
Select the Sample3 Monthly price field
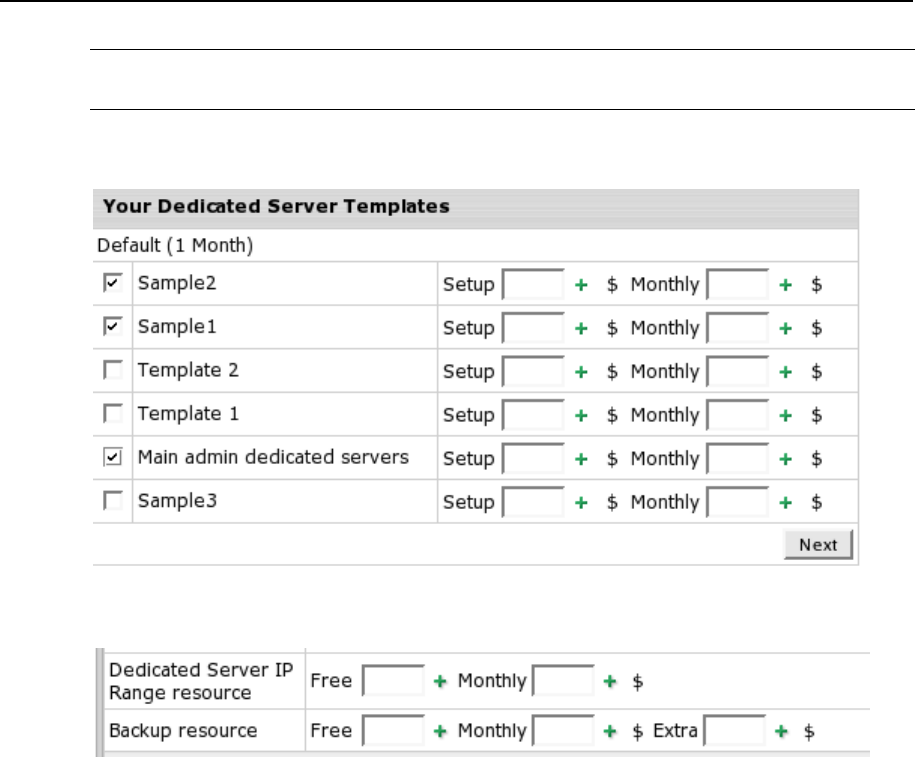pyautogui.click(x=738, y=502)
